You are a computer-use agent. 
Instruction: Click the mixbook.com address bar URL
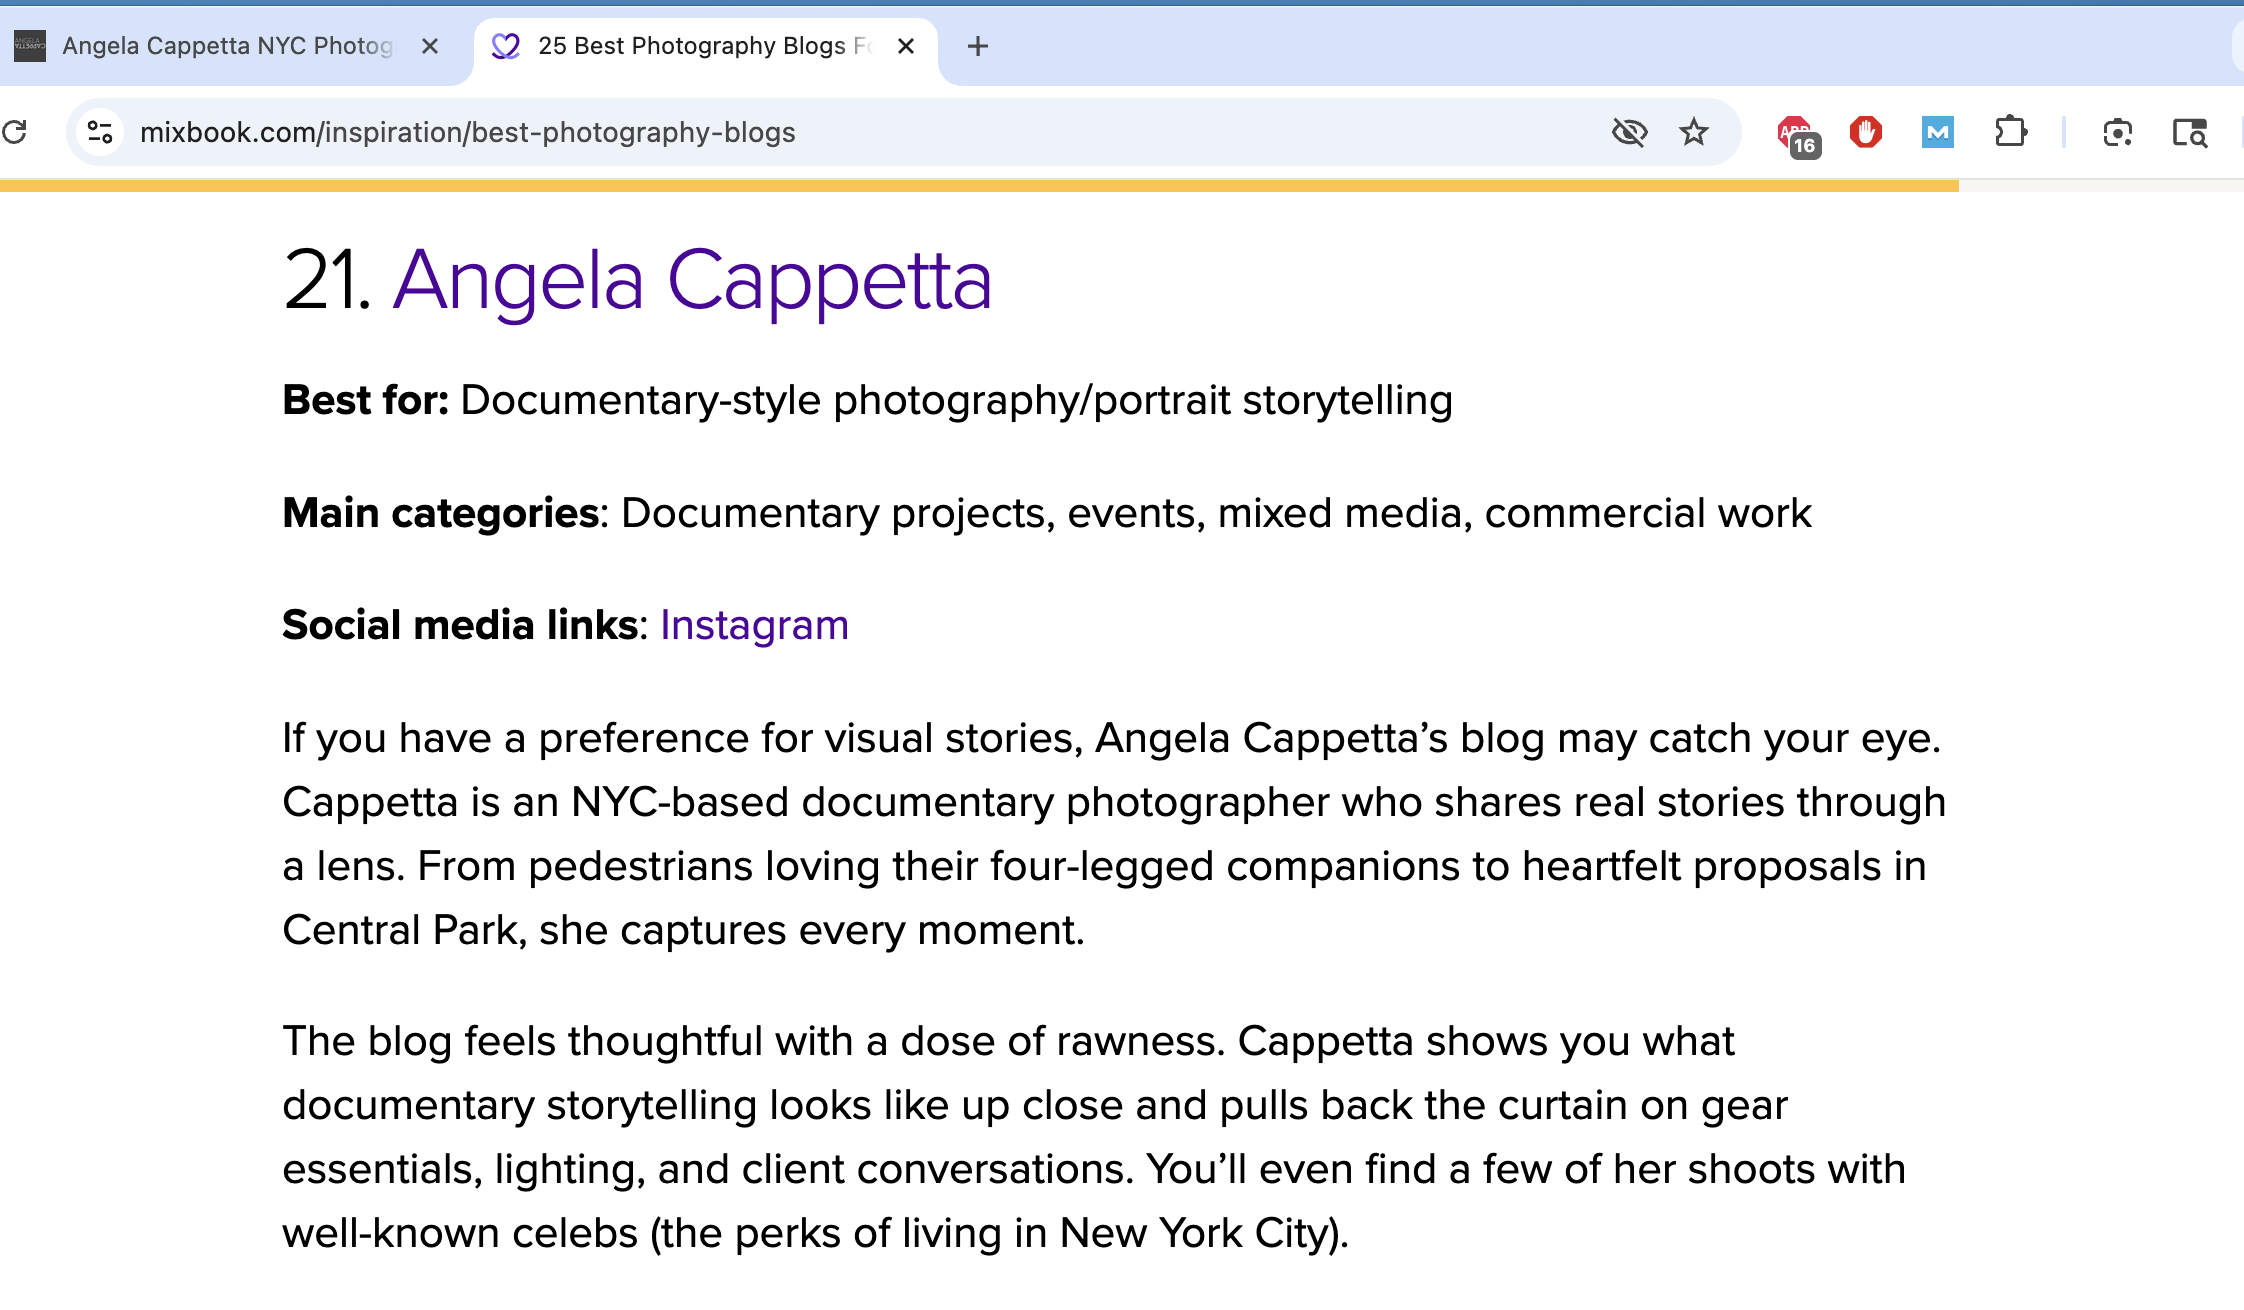[x=468, y=132]
